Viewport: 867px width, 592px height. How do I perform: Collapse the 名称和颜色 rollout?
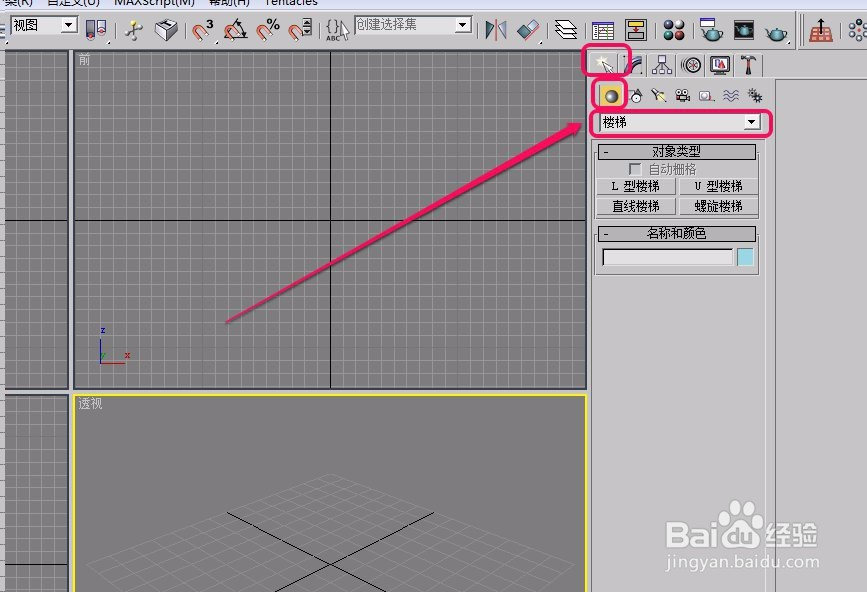(x=677, y=233)
